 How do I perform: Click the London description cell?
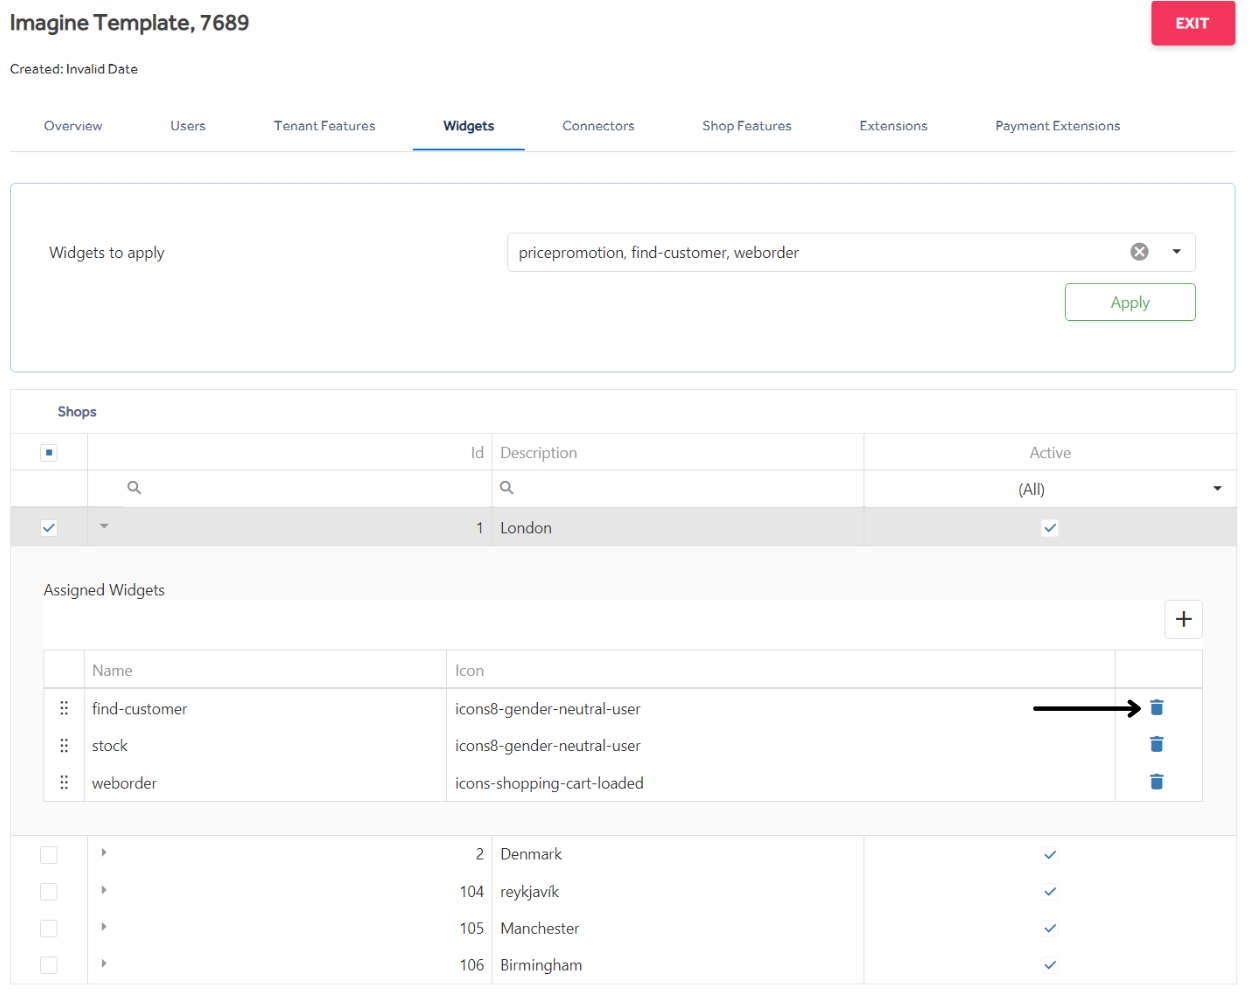(678, 528)
